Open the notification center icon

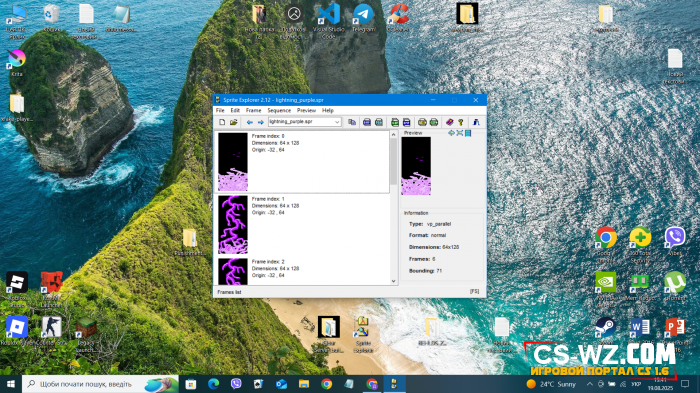(685, 384)
